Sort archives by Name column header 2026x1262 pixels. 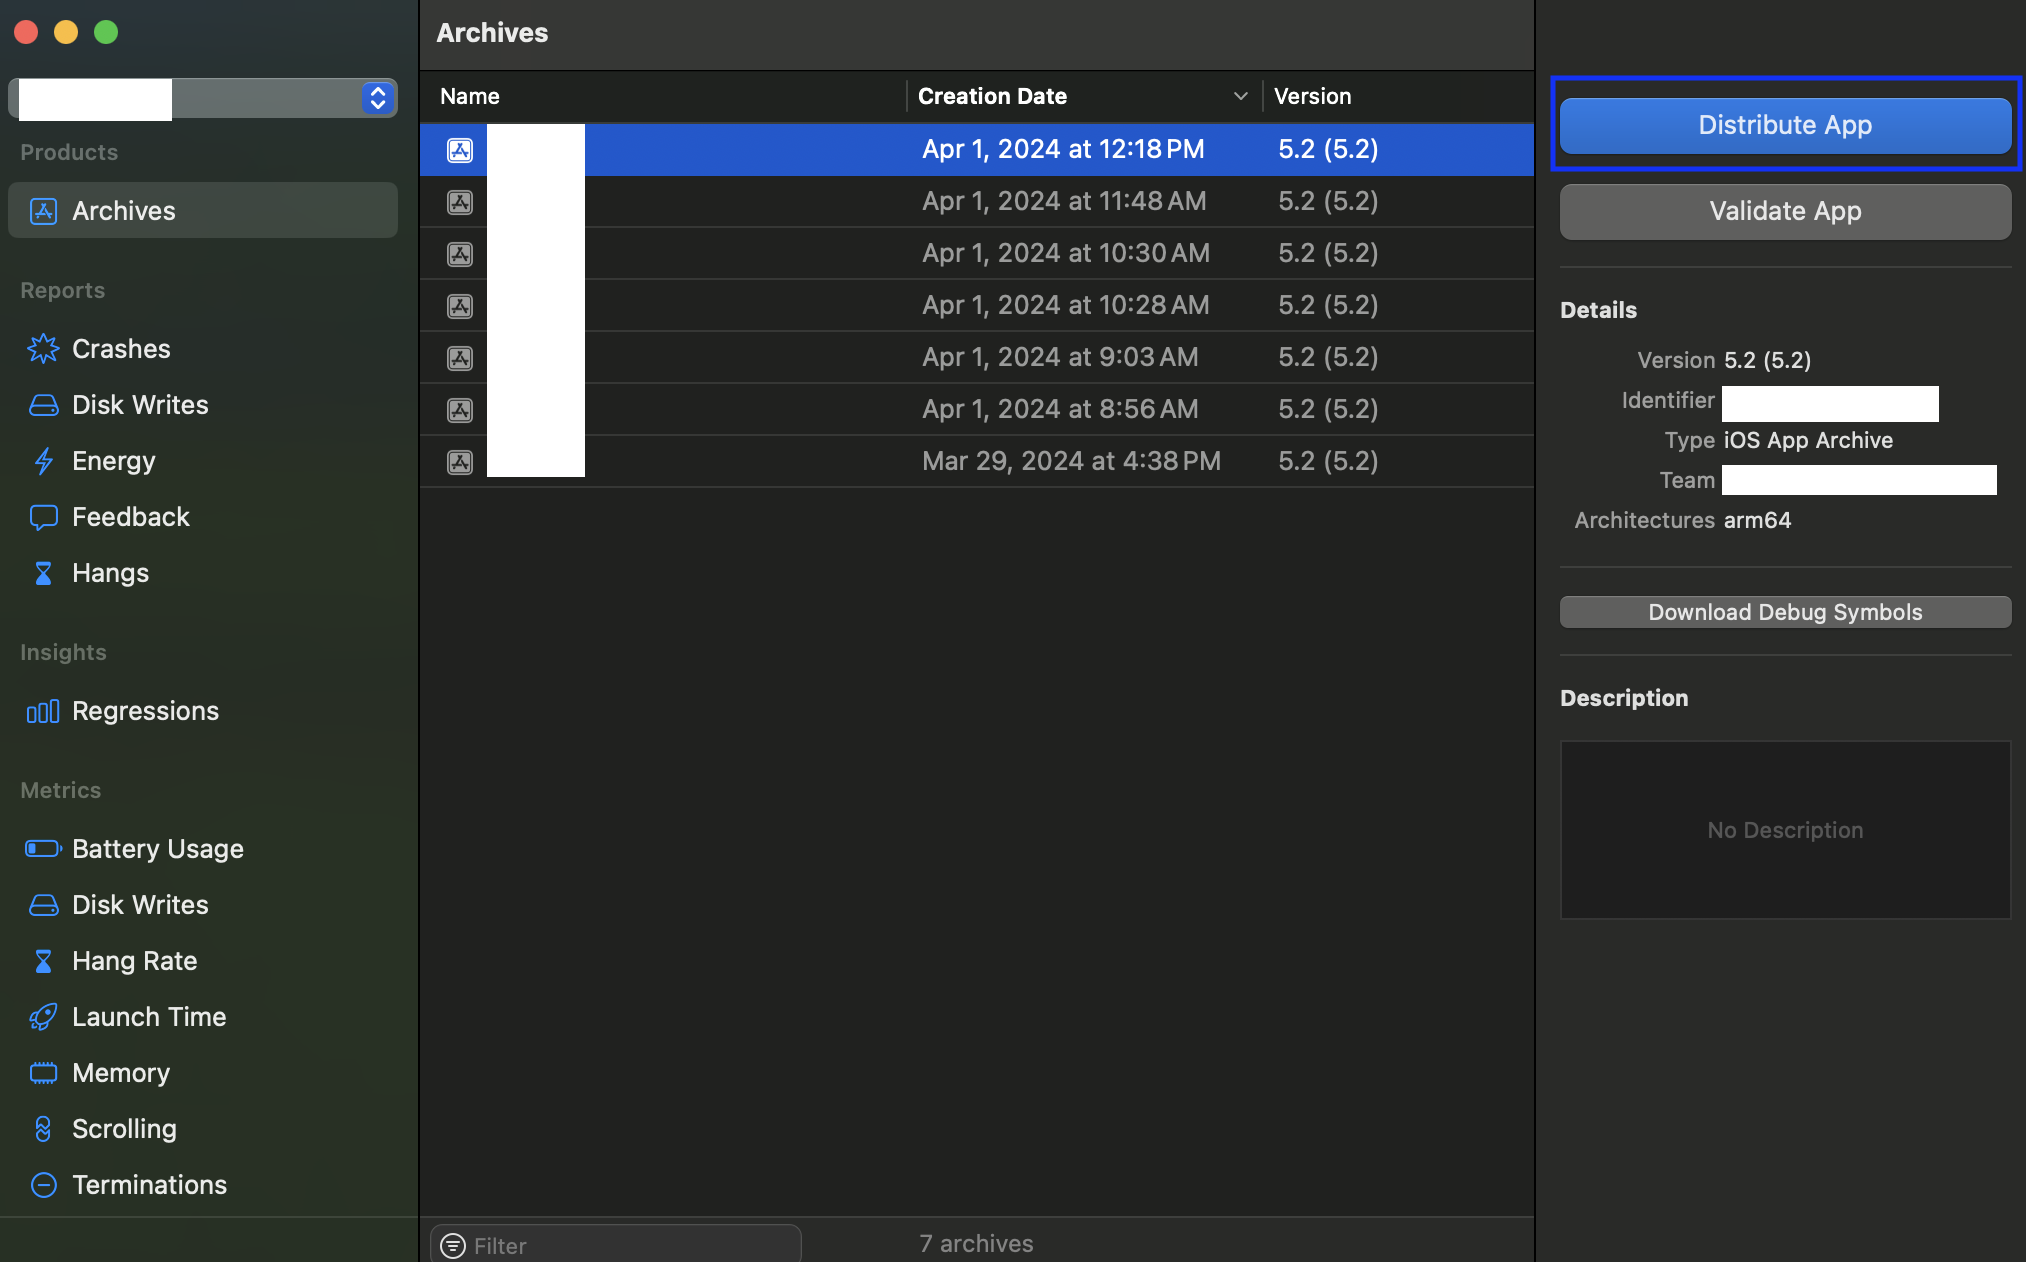[470, 96]
